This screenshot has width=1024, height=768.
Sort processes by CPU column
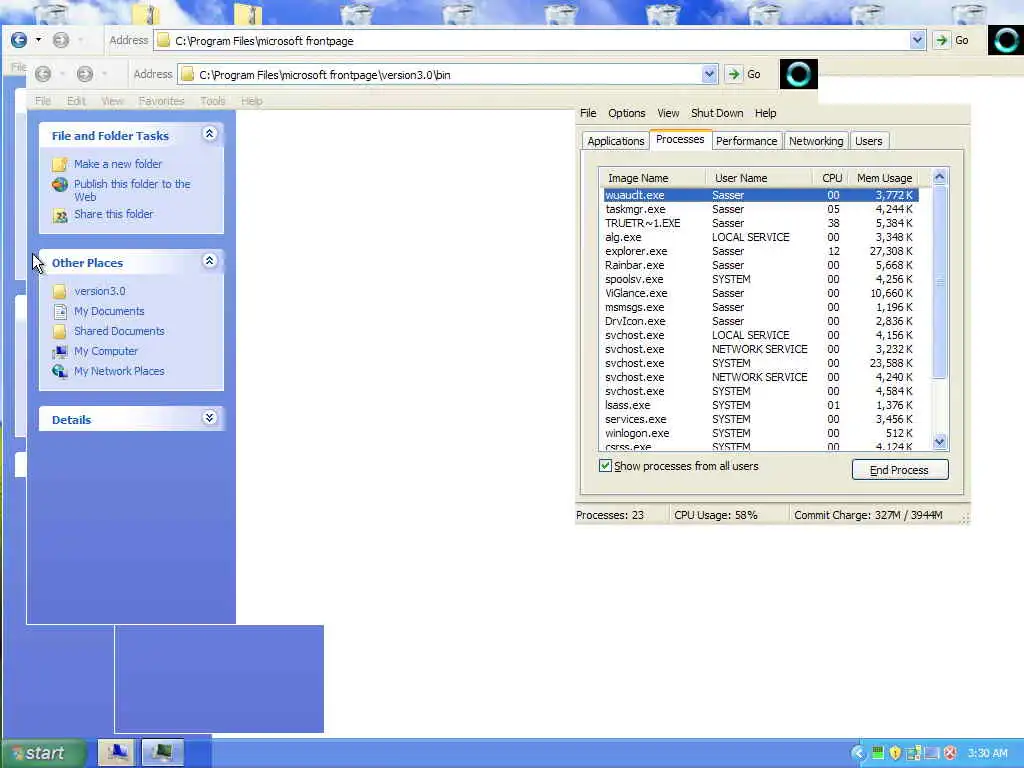(x=831, y=178)
